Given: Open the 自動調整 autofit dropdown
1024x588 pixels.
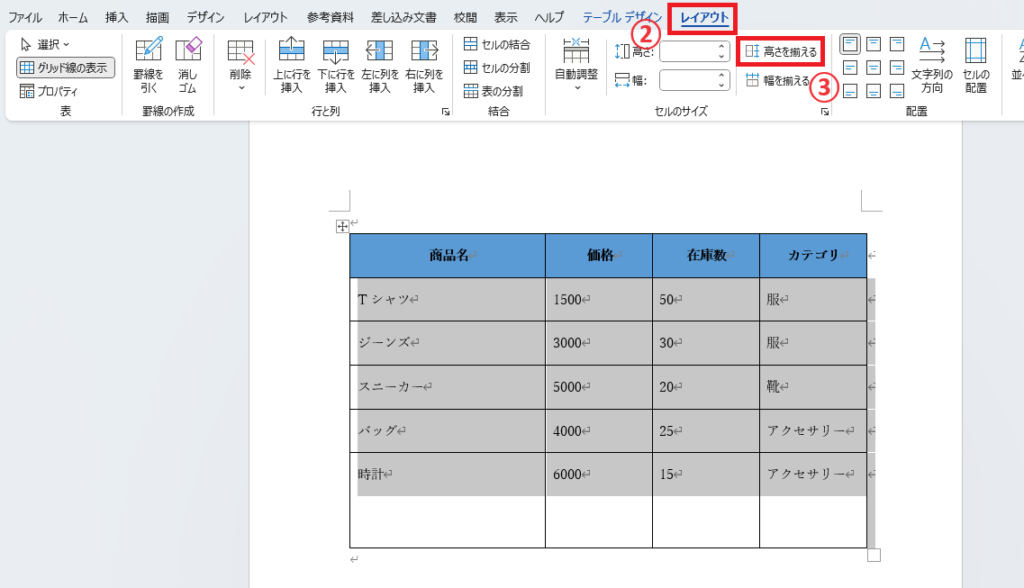Looking at the screenshot, I should pos(576,65).
